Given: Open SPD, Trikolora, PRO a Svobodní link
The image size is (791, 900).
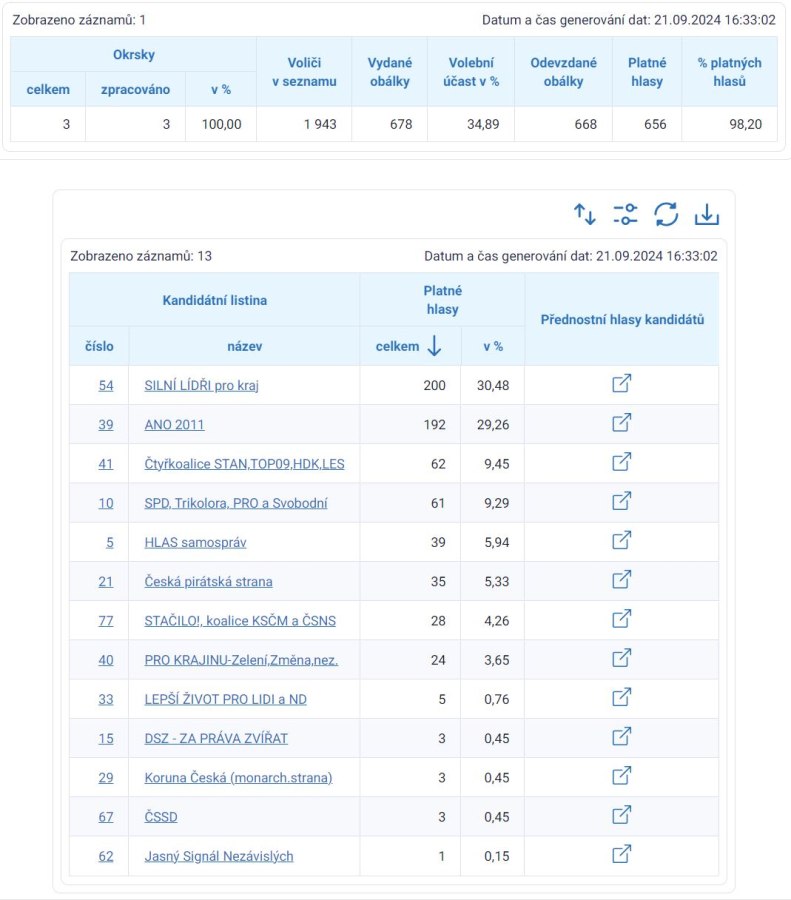Looking at the screenshot, I should (x=236, y=503).
